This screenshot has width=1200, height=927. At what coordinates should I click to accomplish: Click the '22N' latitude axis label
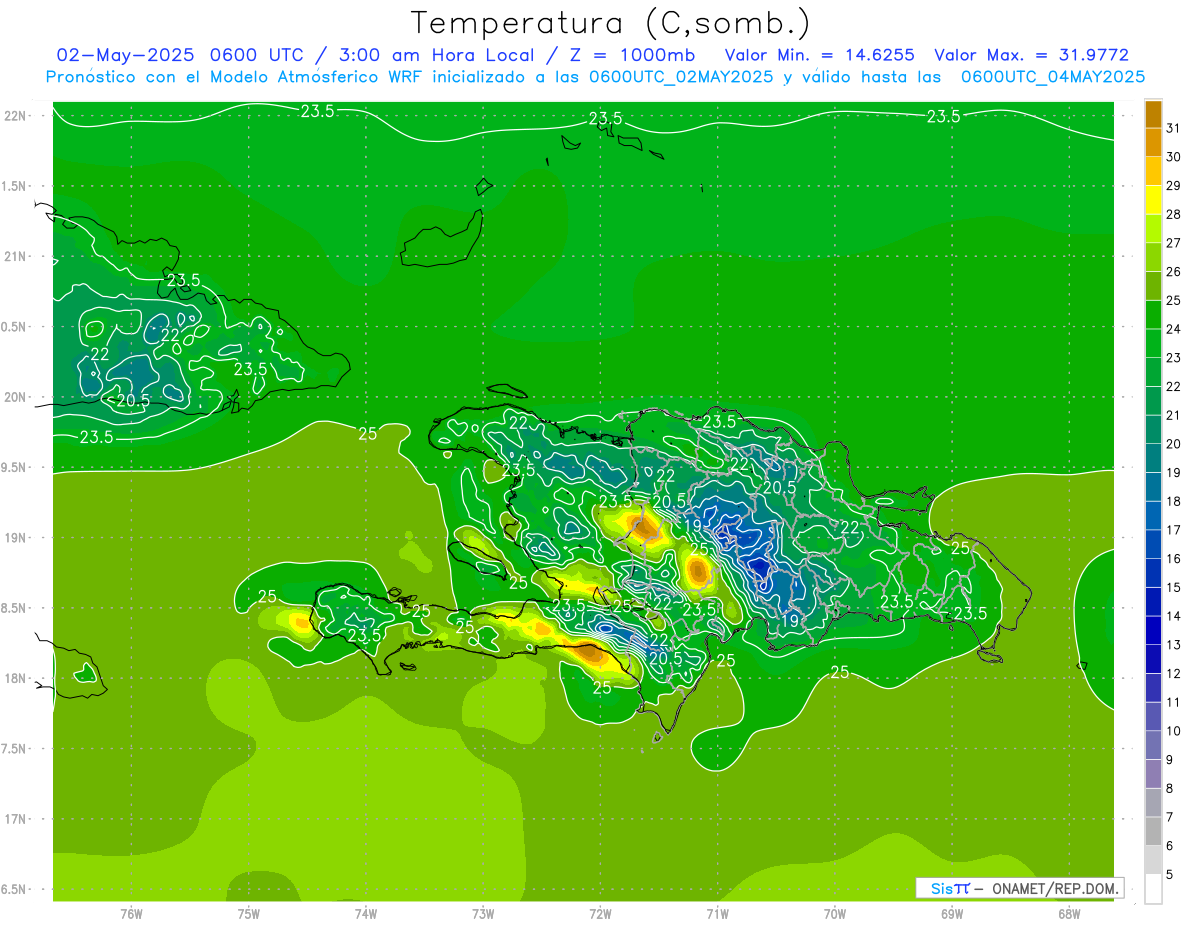[x=16, y=116]
